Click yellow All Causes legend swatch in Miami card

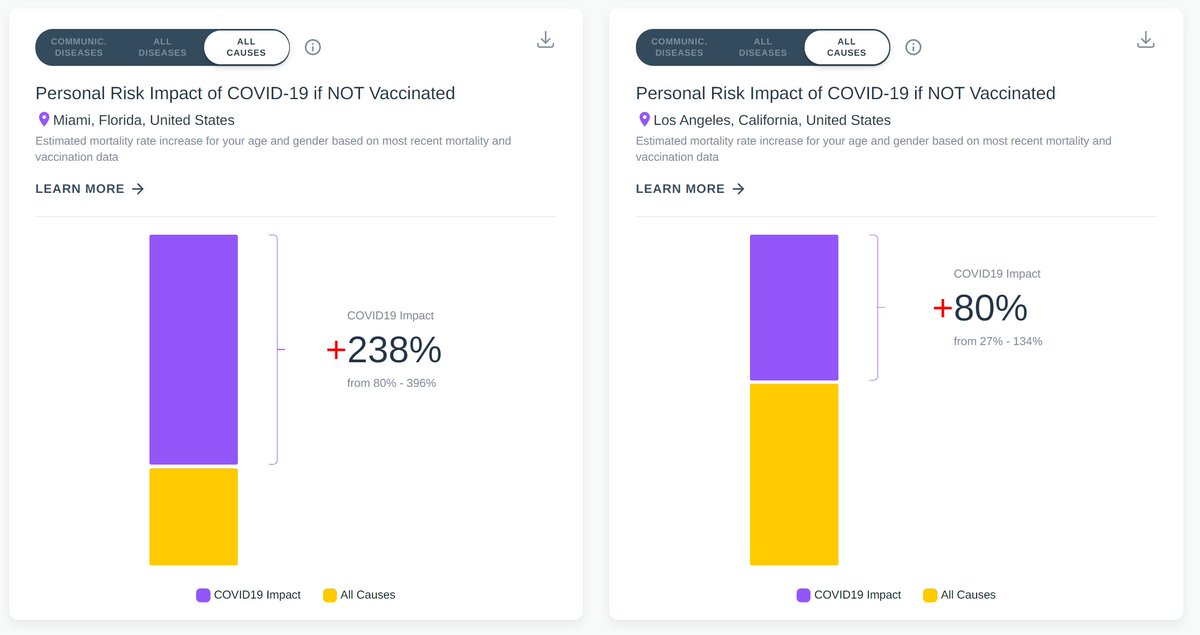coord(330,595)
